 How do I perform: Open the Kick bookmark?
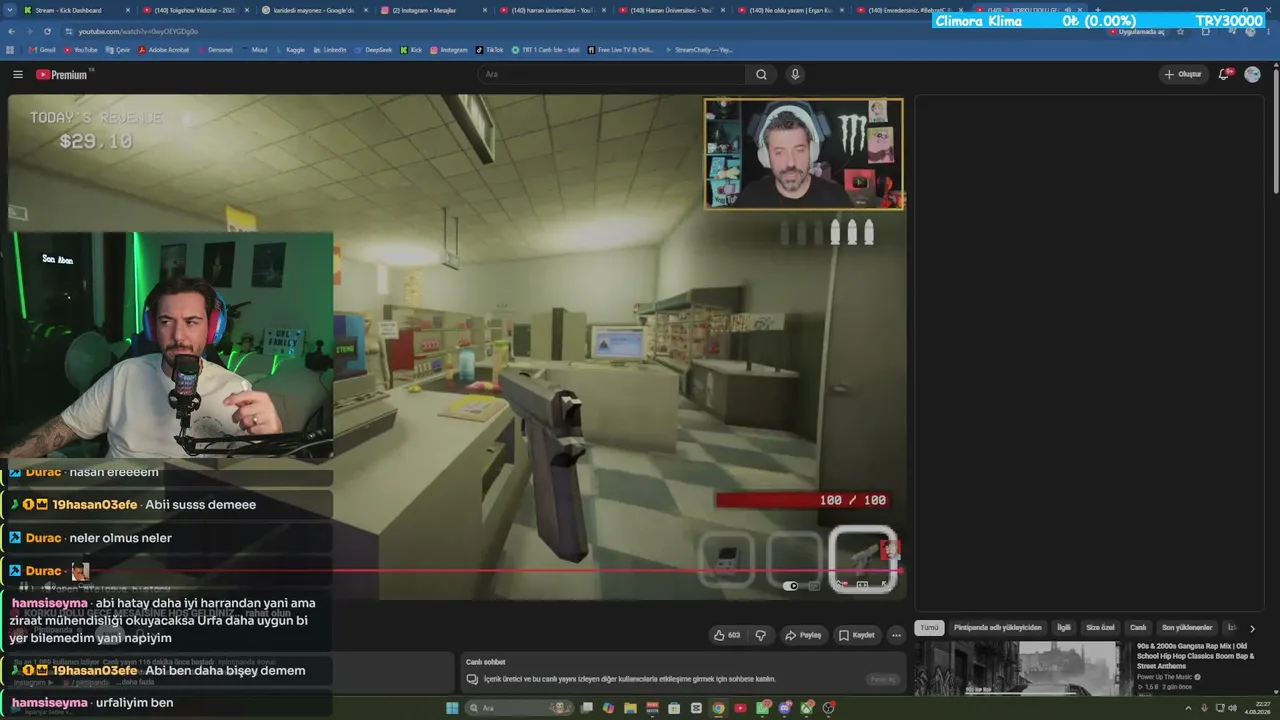[x=411, y=49]
